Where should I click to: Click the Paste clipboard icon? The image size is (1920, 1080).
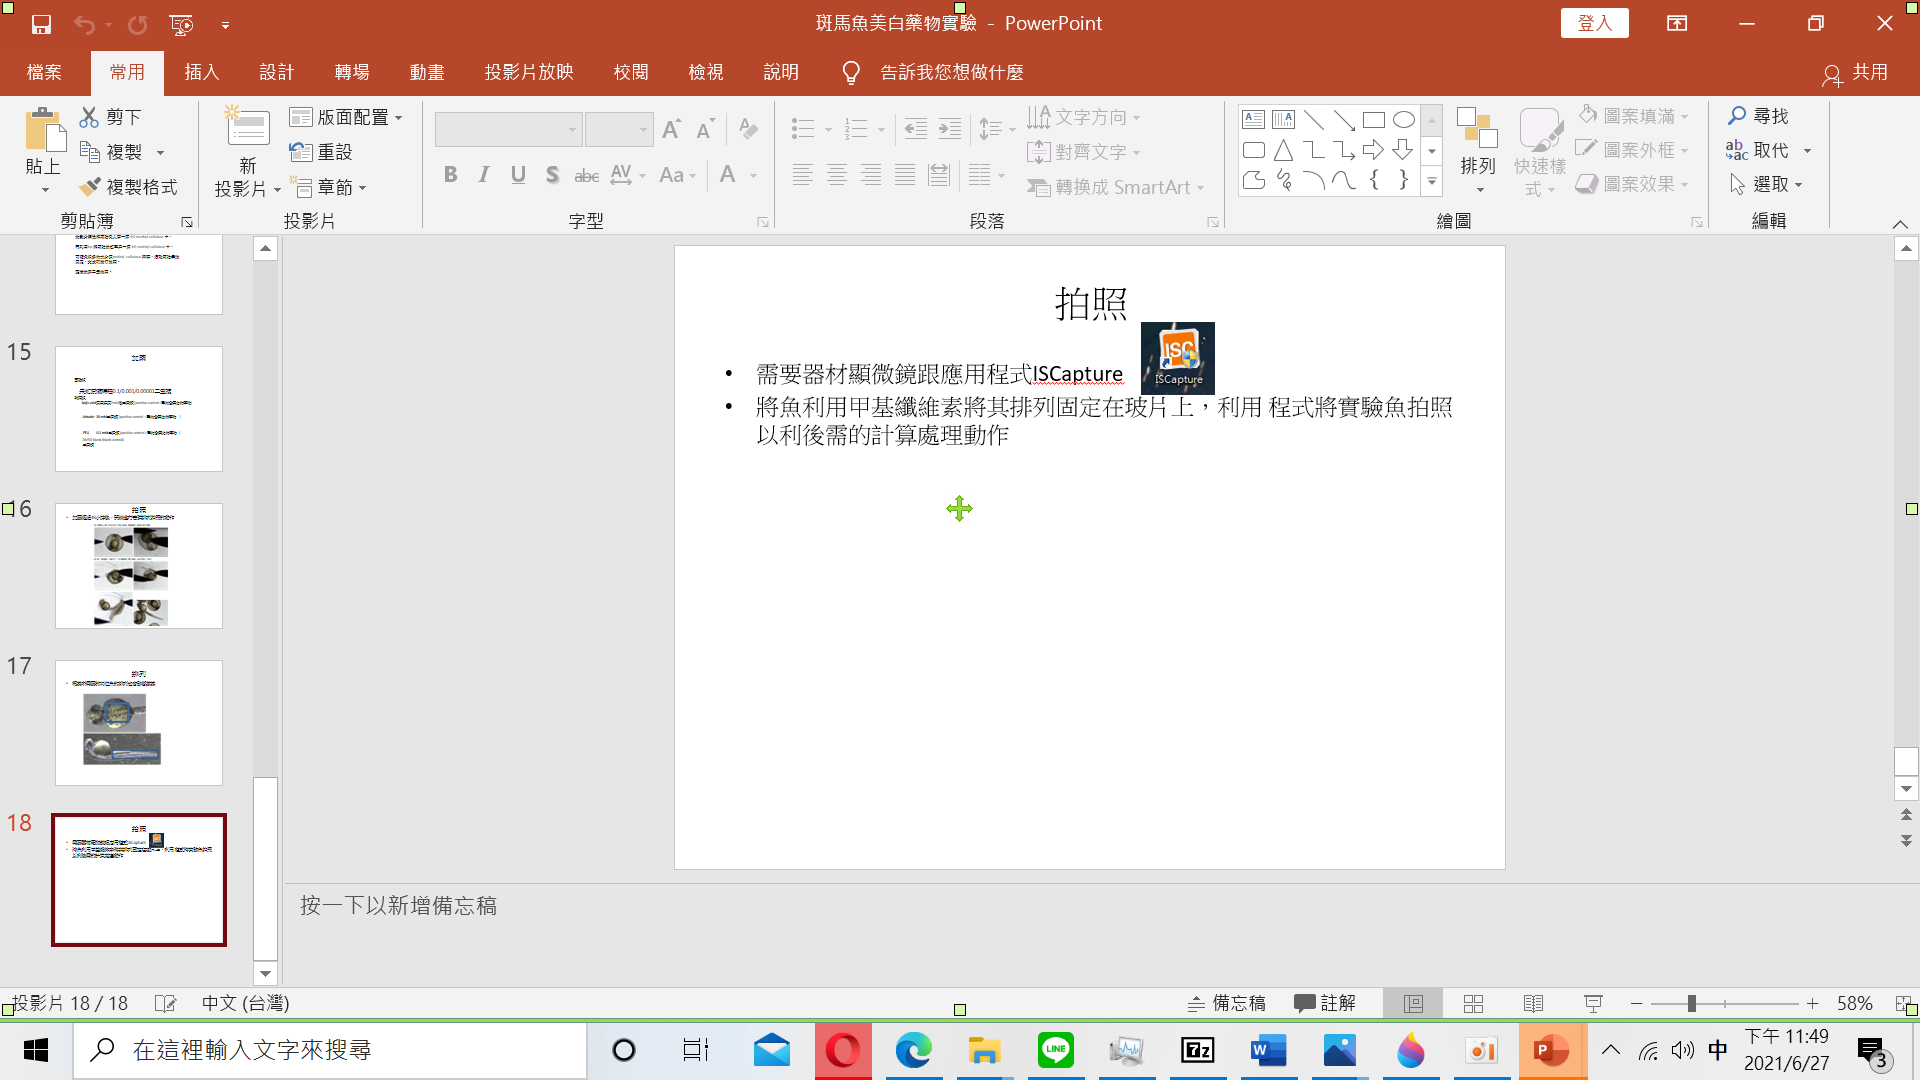pyautogui.click(x=43, y=130)
